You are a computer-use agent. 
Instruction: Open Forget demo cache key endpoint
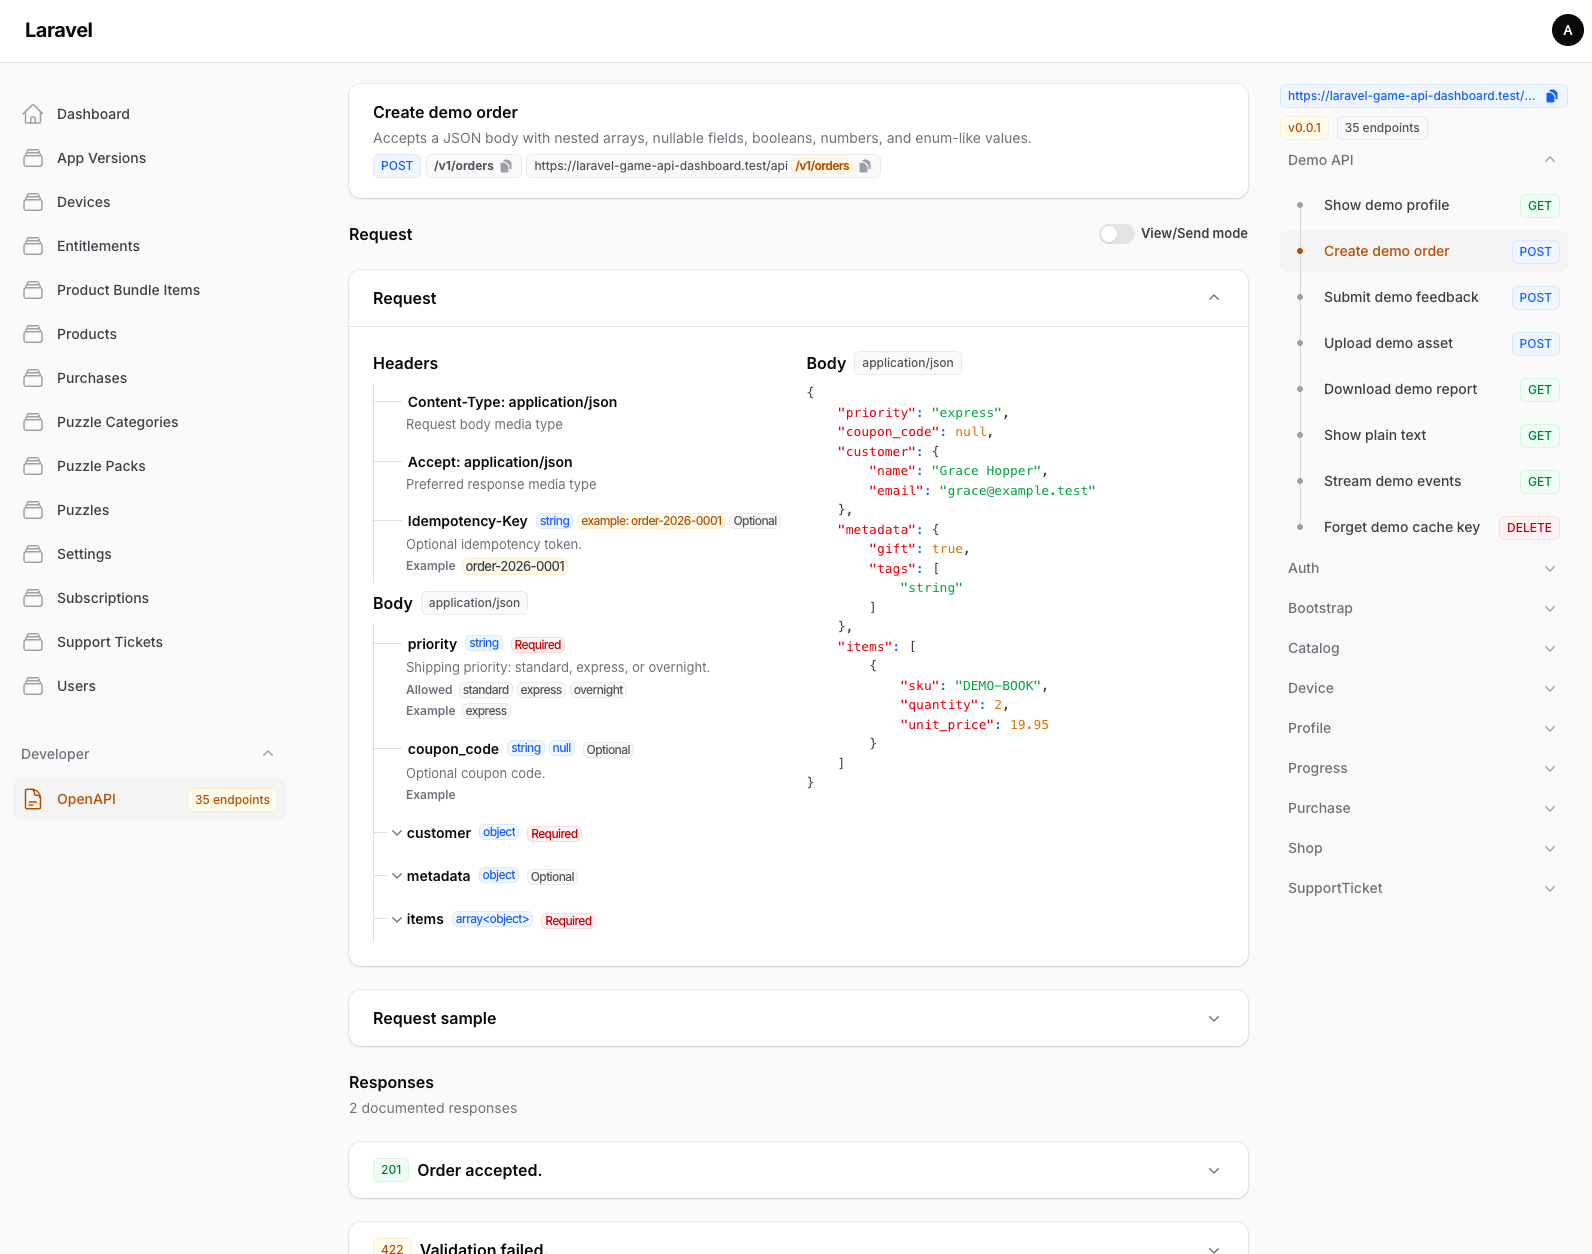[x=1424, y=527]
